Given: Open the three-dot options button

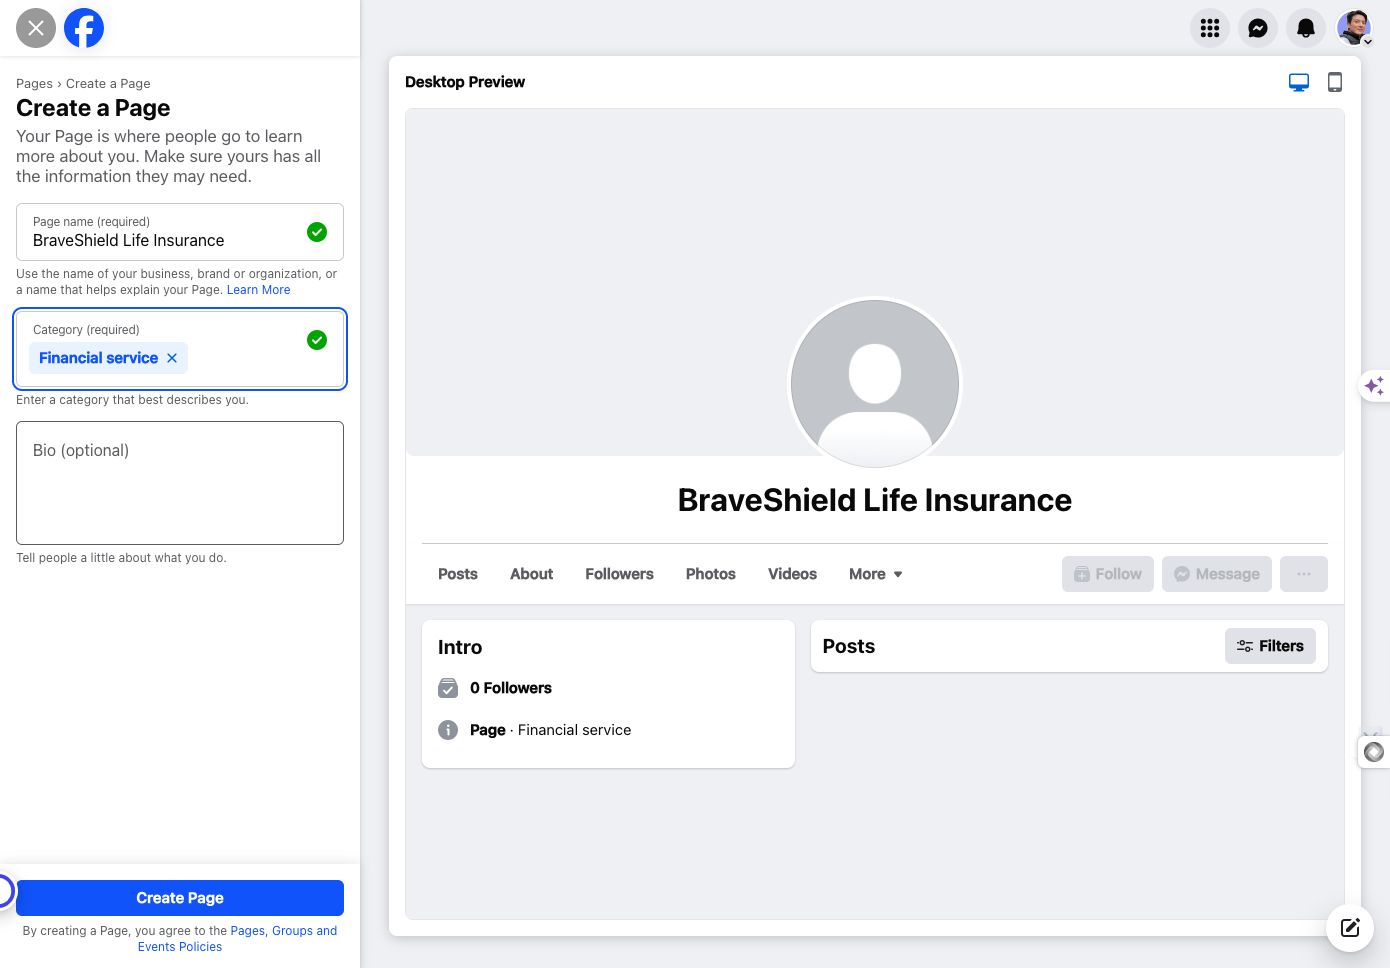Looking at the screenshot, I should click(1304, 574).
